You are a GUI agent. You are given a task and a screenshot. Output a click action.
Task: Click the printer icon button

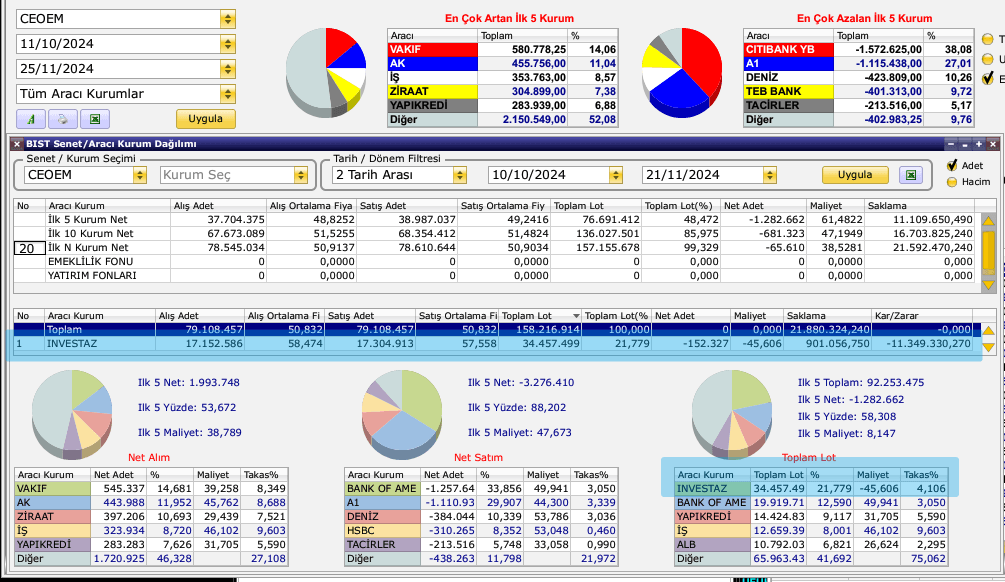[62, 119]
